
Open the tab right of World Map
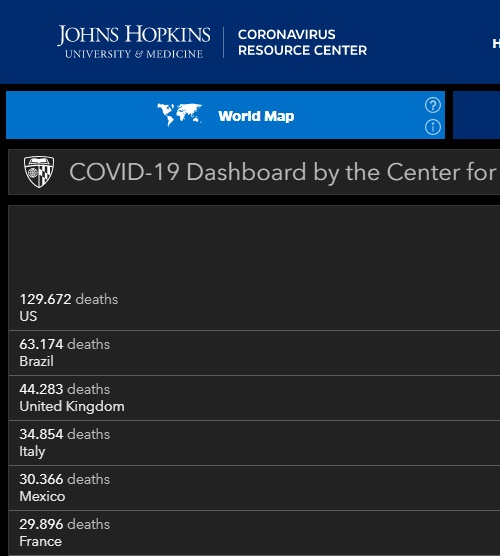477,115
